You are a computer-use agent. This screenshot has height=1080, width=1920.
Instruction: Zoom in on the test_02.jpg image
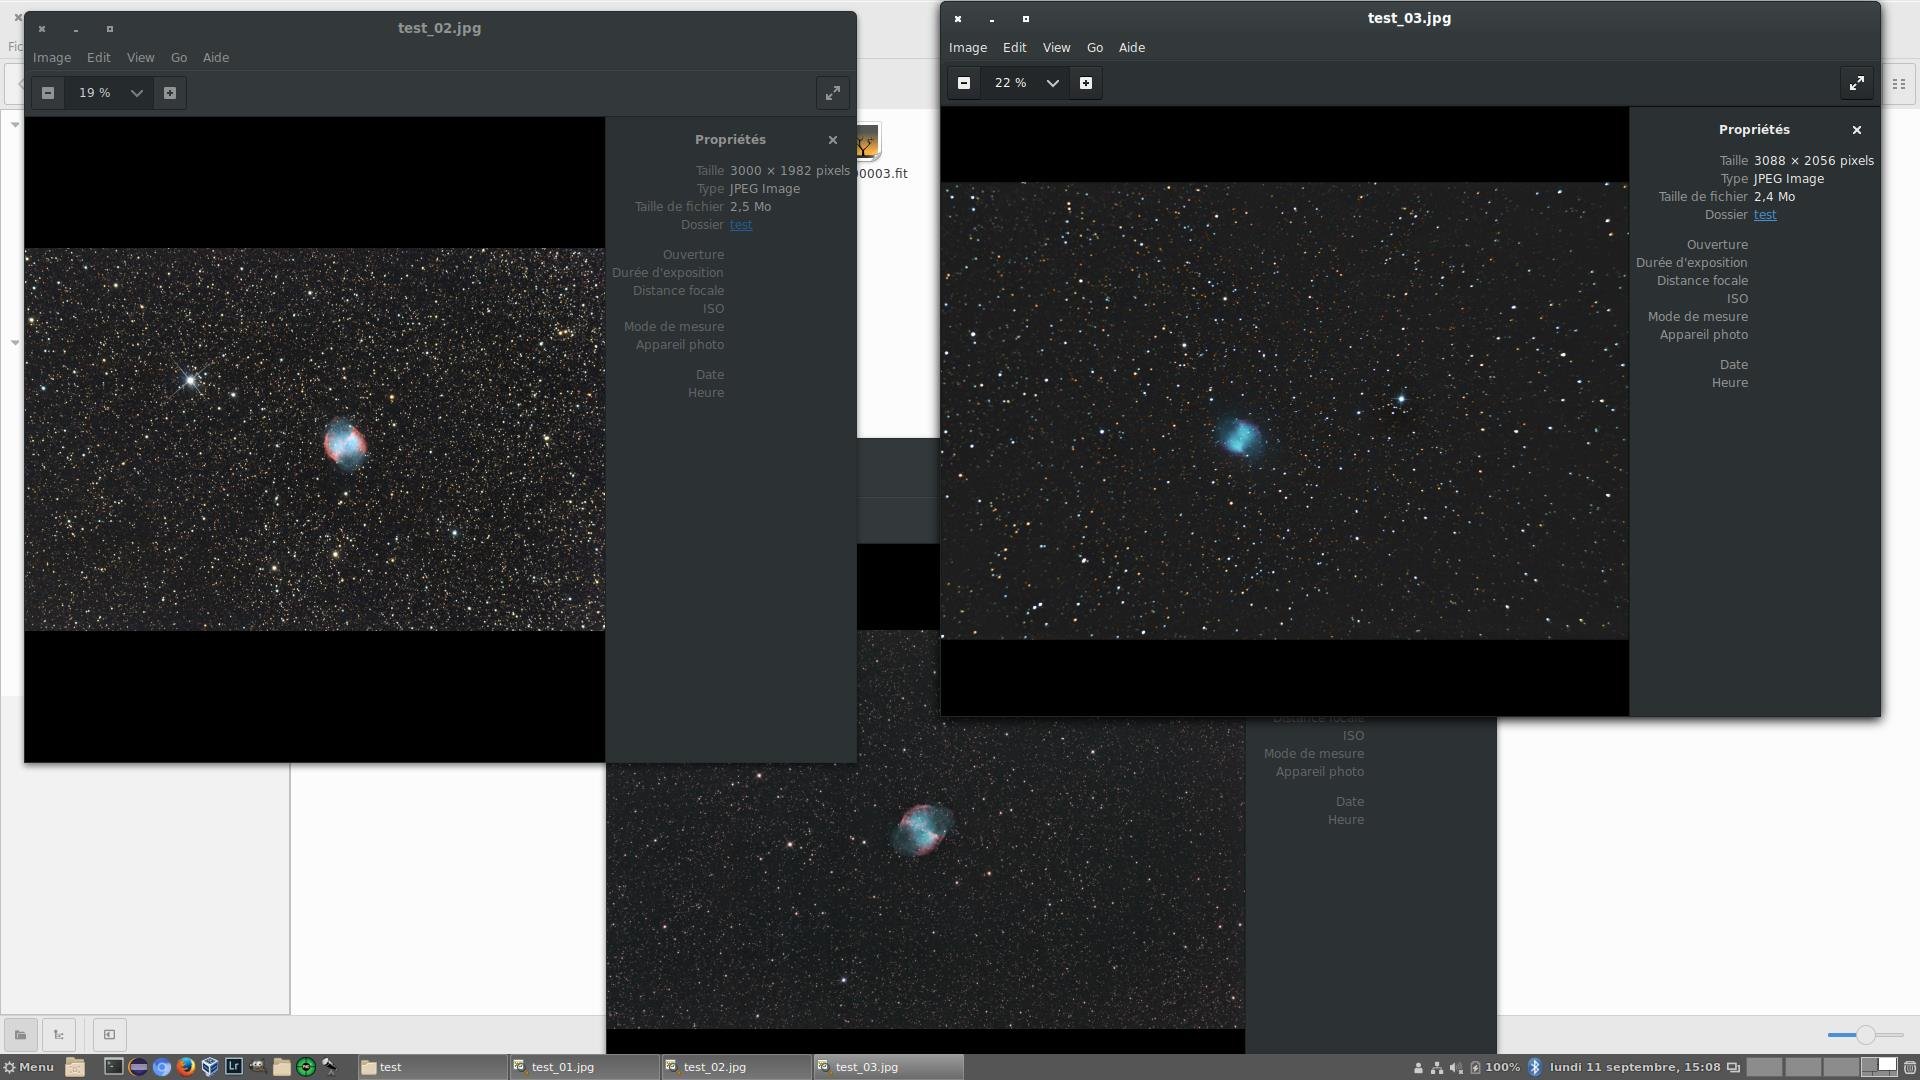tap(170, 93)
